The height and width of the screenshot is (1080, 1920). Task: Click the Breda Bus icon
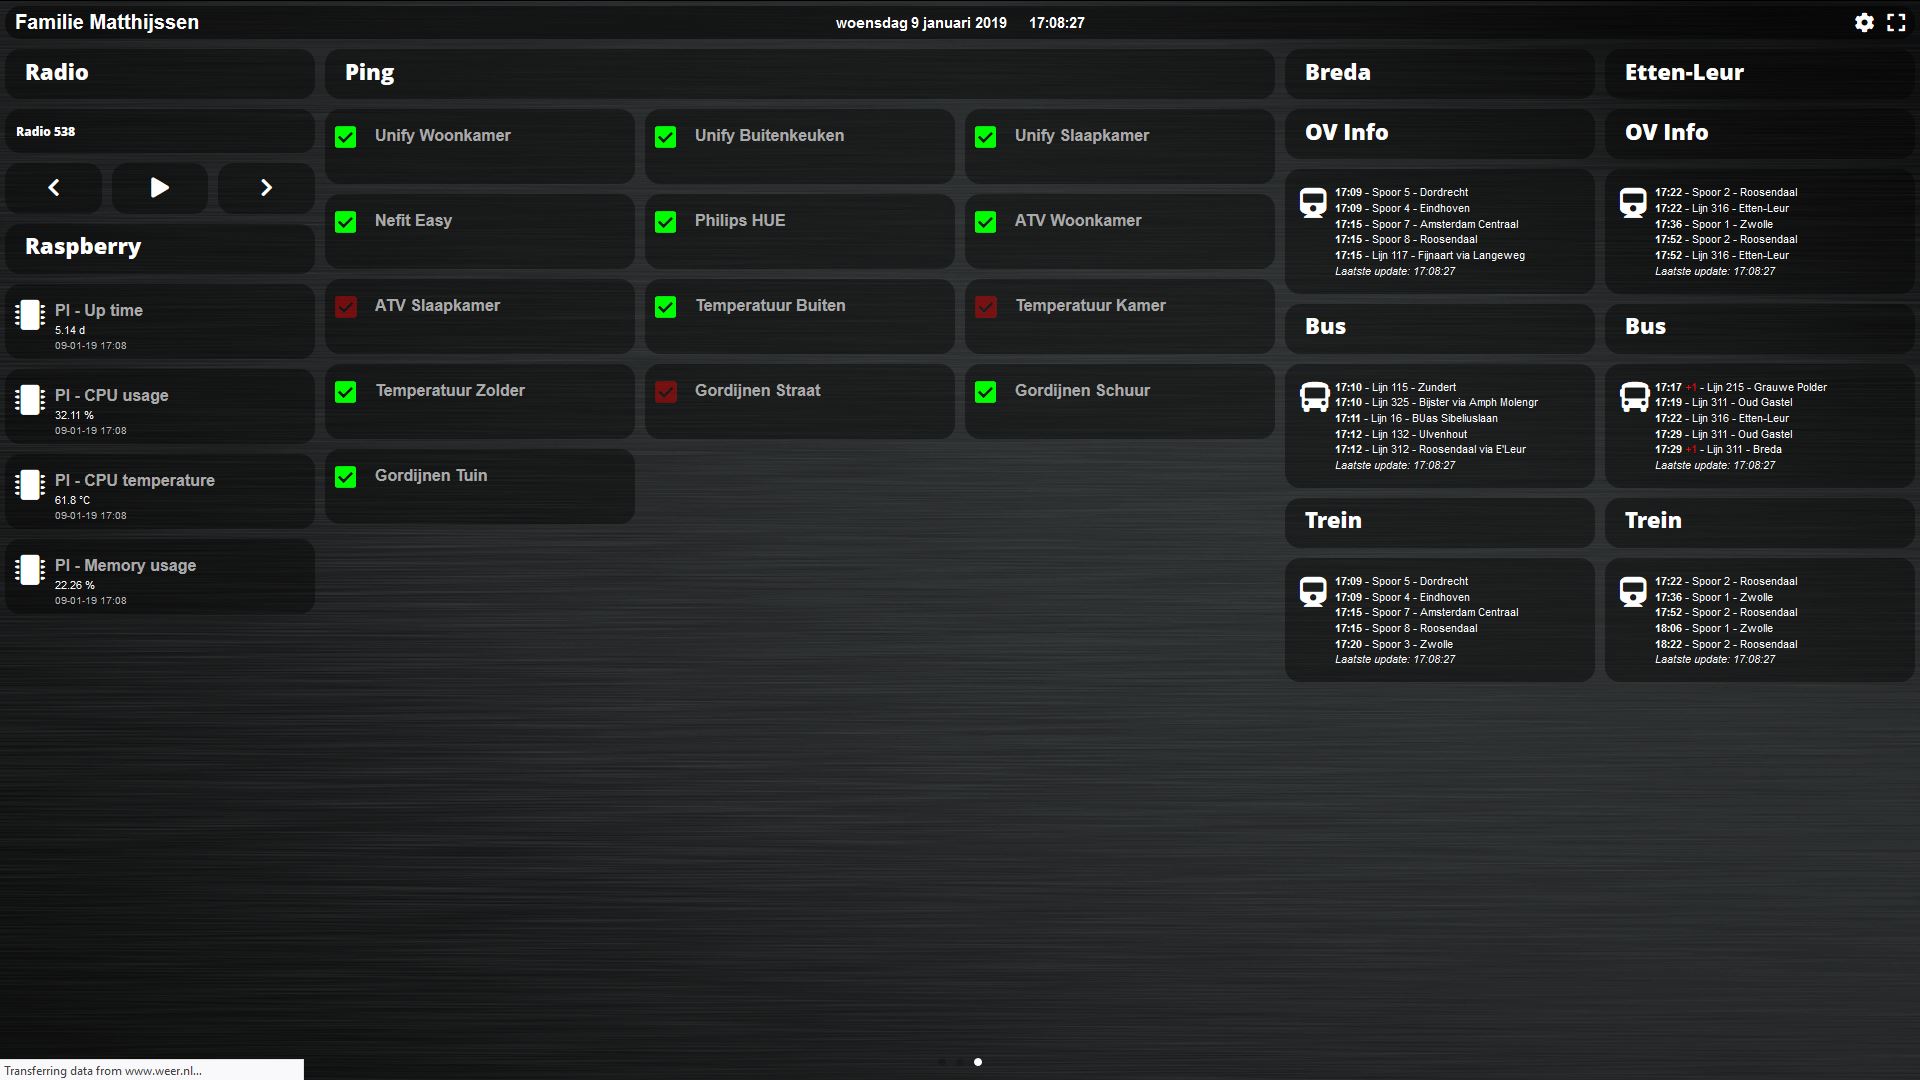tap(1313, 397)
